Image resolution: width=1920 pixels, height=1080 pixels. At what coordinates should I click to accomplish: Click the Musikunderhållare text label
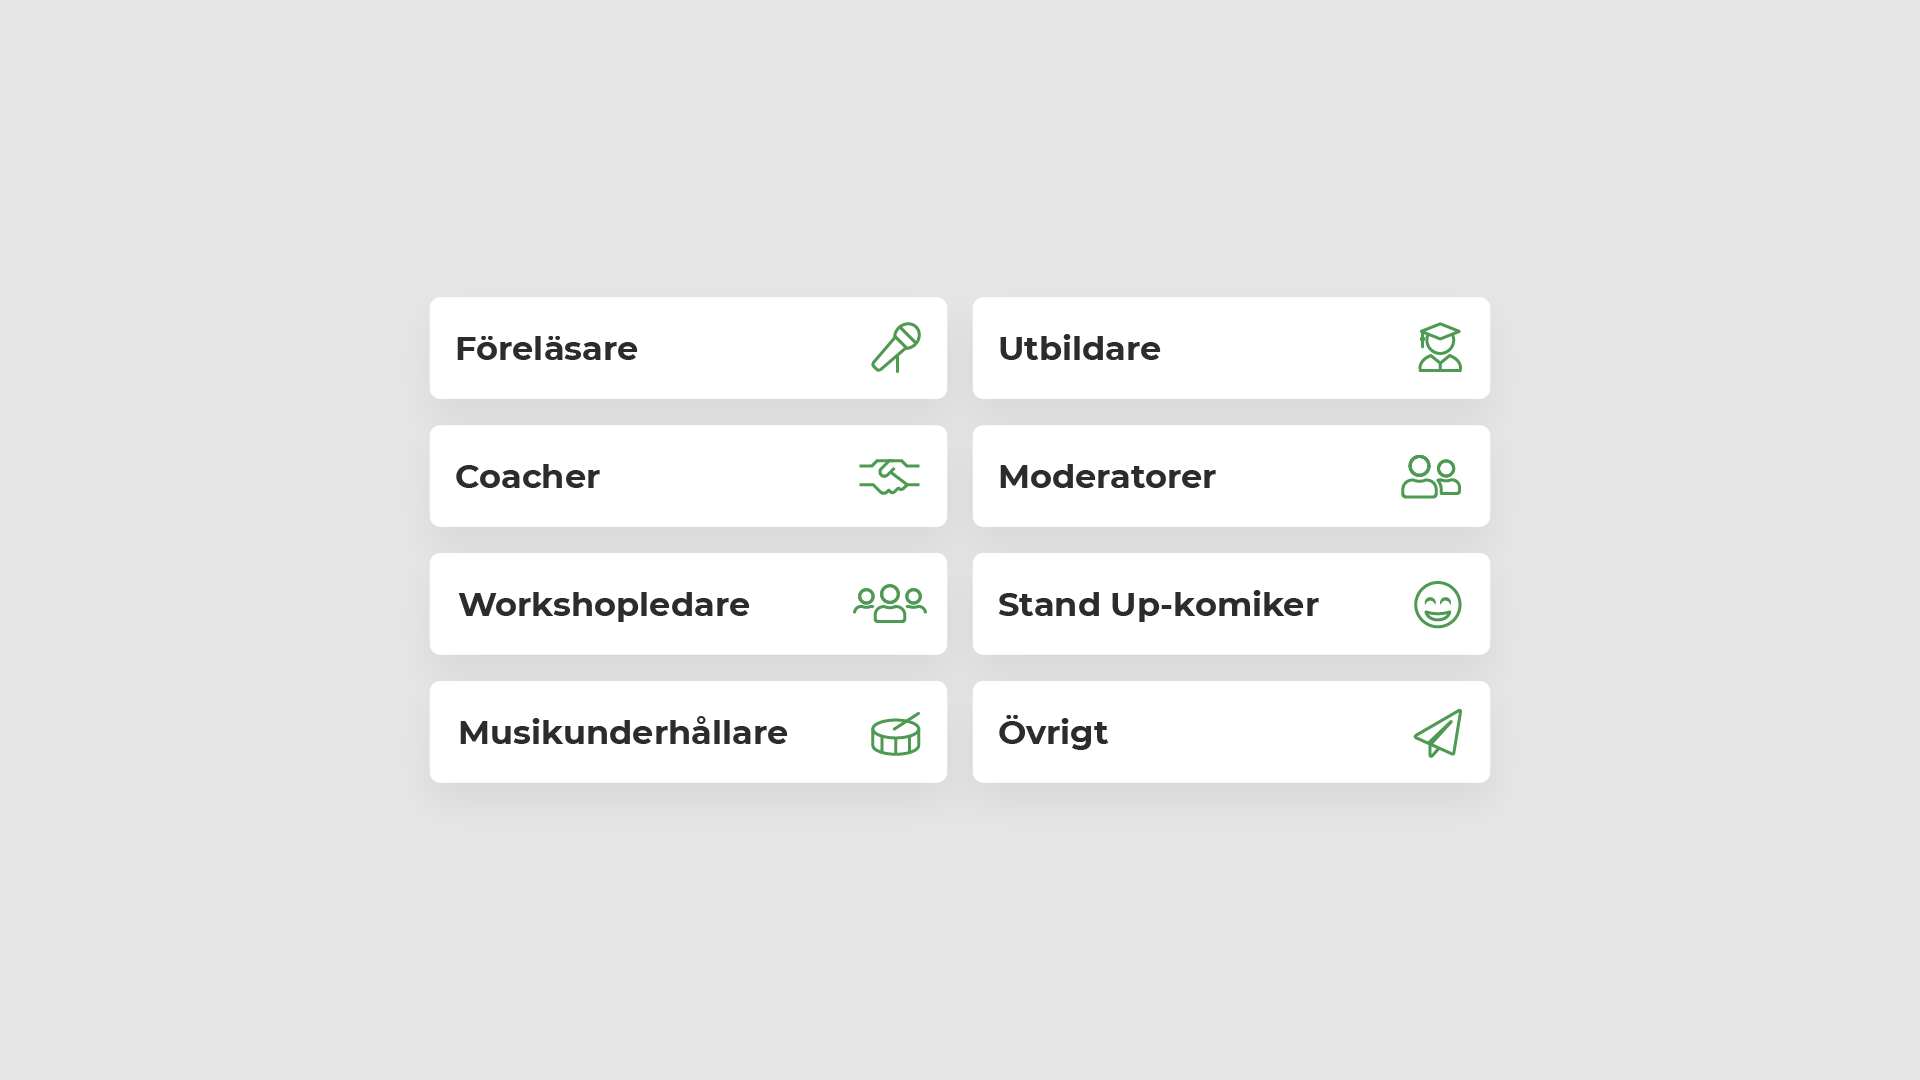(x=623, y=732)
